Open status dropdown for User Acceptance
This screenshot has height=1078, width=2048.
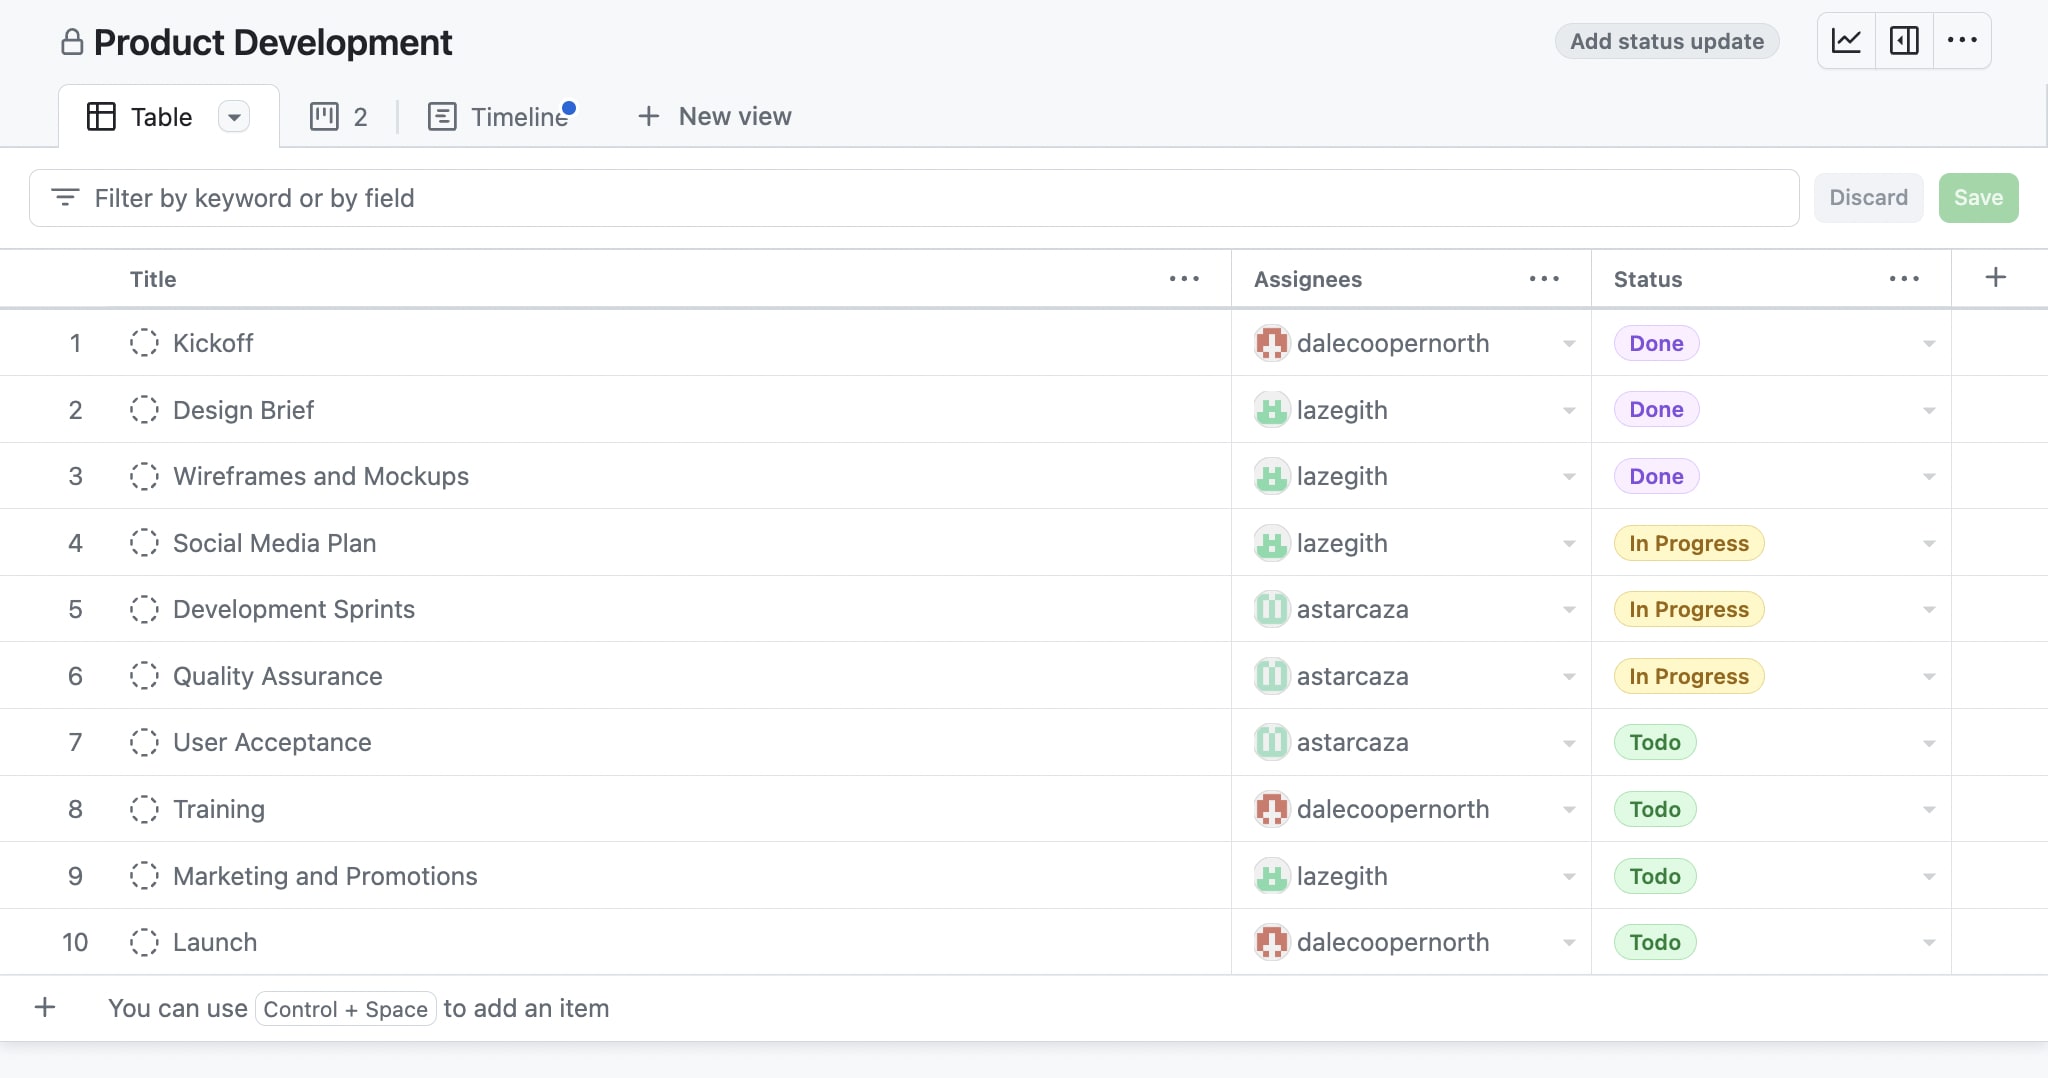click(1929, 743)
